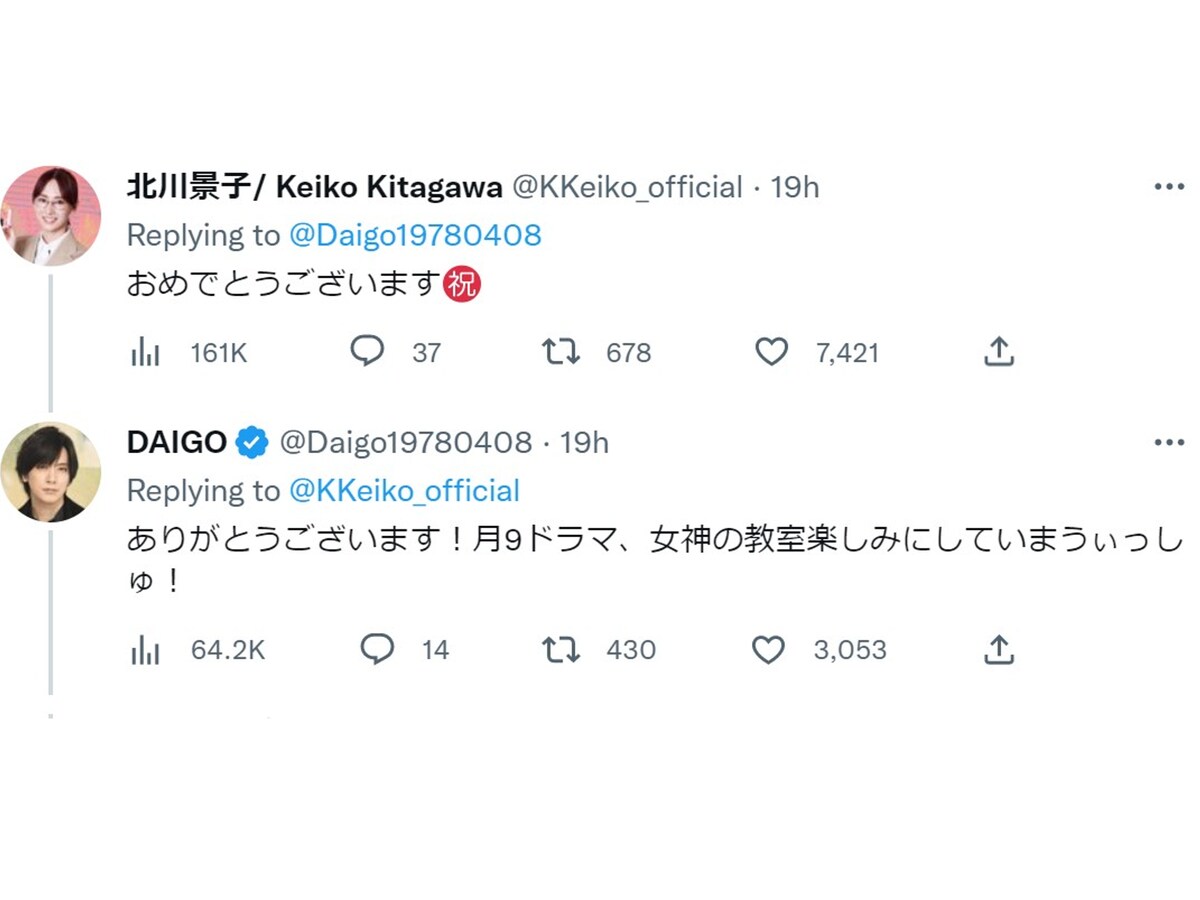1200x900 pixels.
Task: Click the 19h timestamp on DAIGO's tweet
Action: pyautogui.click(x=586, y=441)
